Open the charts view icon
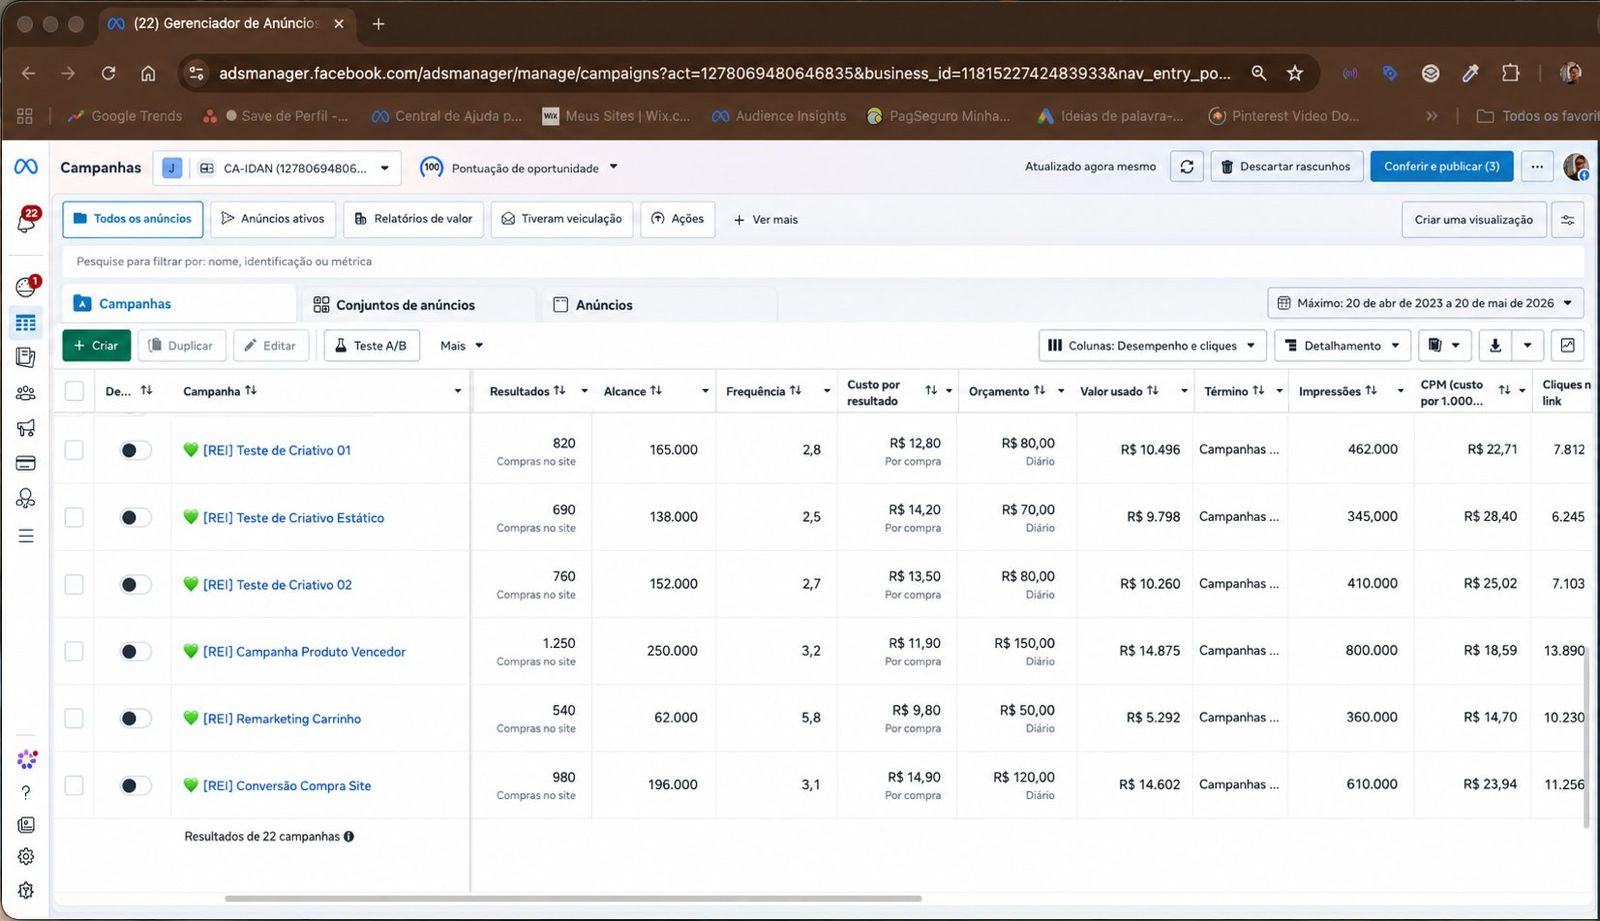The height and width of the screenshot is (921, 1600). pos(1568,346)
